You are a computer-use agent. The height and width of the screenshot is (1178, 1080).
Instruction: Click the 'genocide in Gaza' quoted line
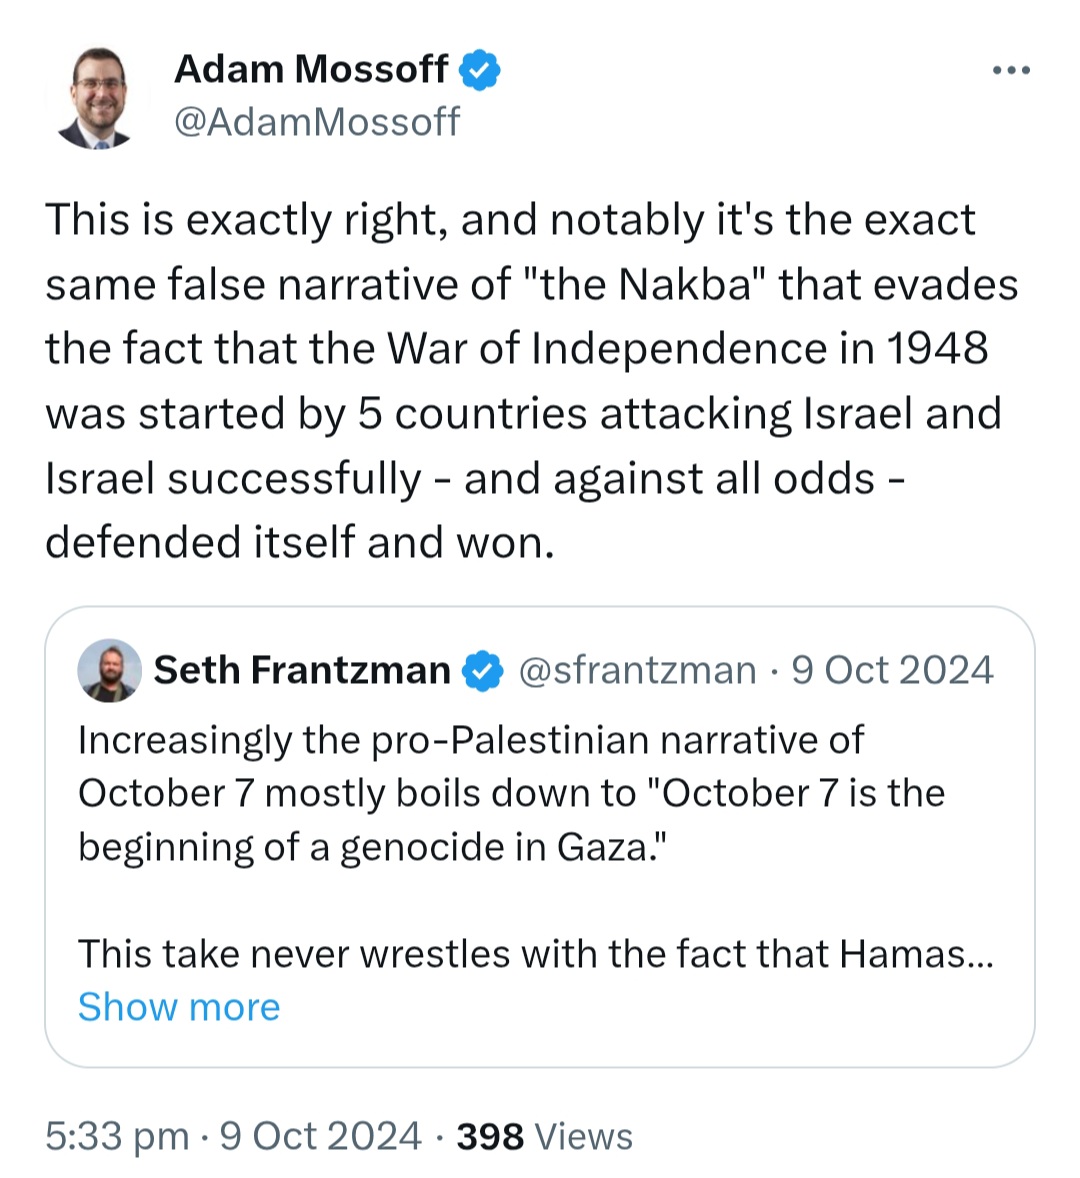coord(373,847)
